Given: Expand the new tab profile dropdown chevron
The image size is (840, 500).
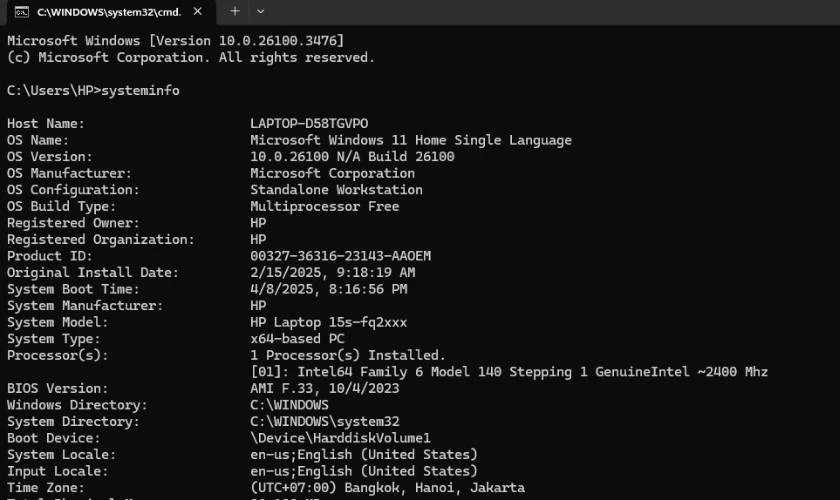Looking at the screenshot, I should click(x=260, y=11).
